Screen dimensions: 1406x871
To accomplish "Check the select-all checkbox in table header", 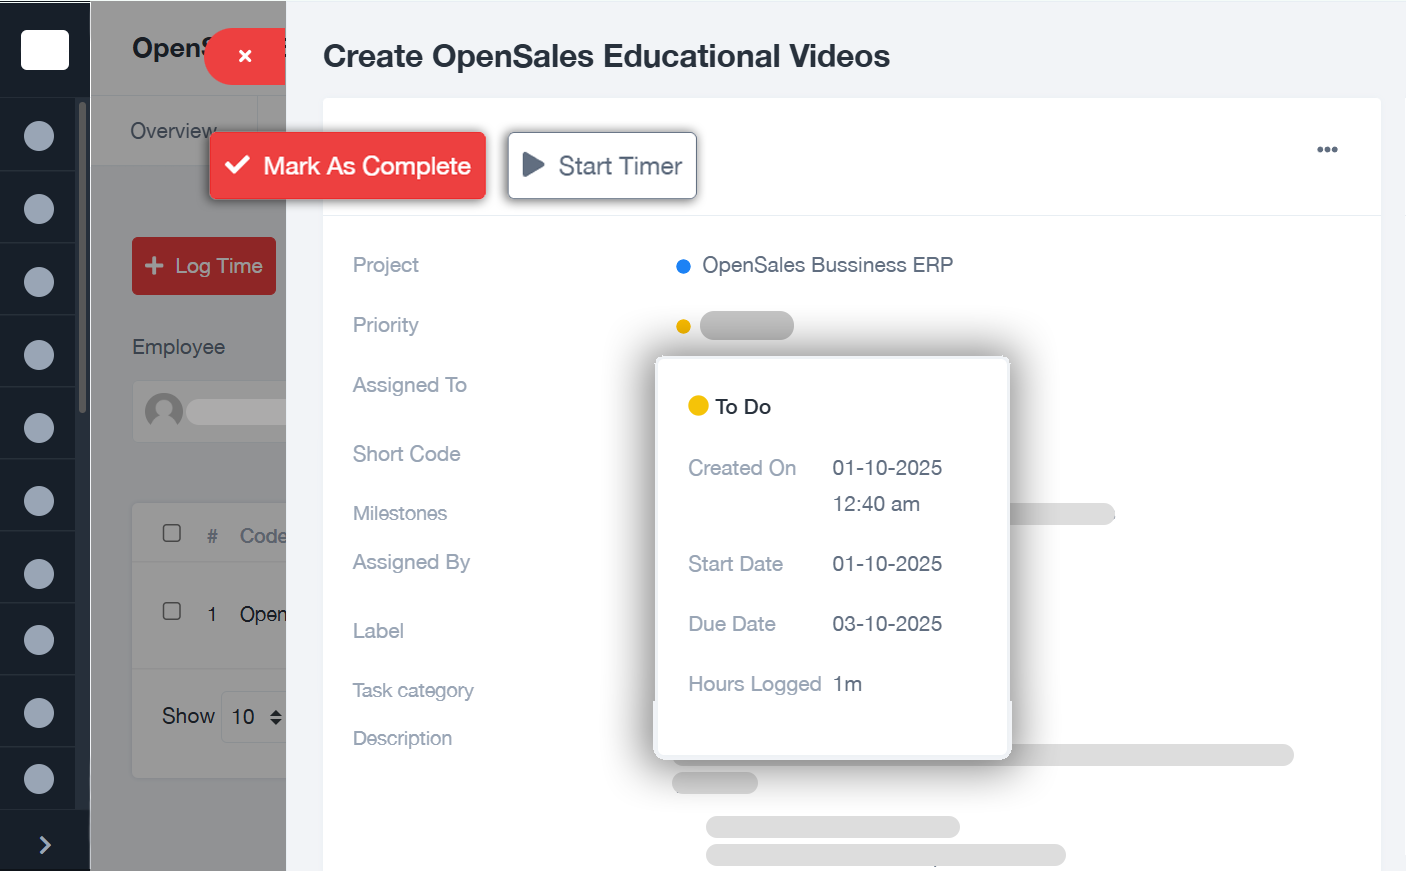I will [173, 533].
